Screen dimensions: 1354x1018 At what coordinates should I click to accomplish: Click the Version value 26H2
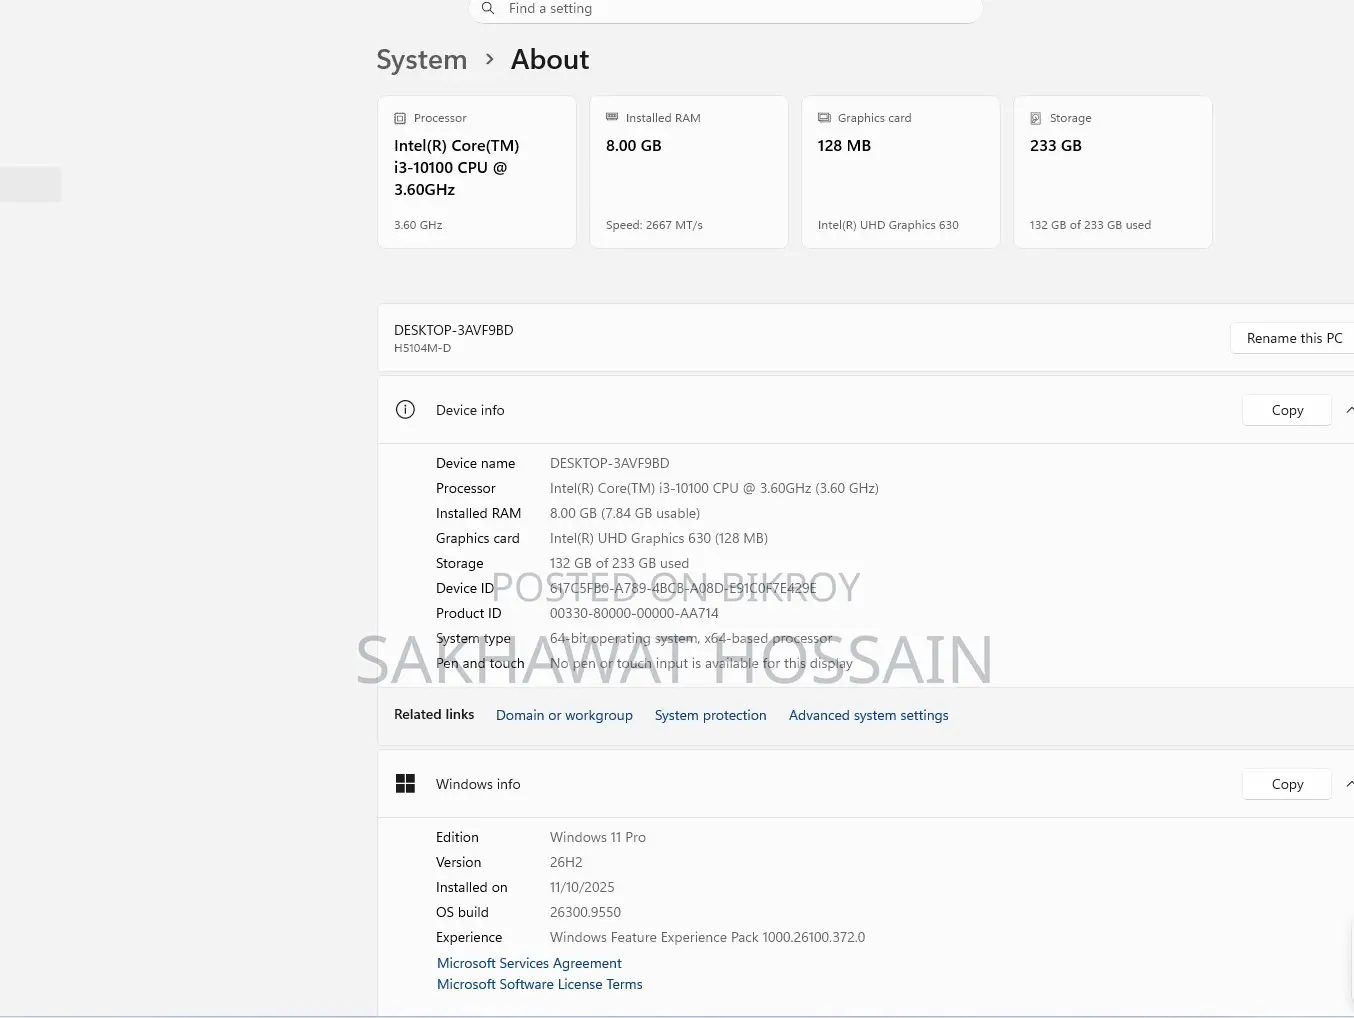point(566,862)
